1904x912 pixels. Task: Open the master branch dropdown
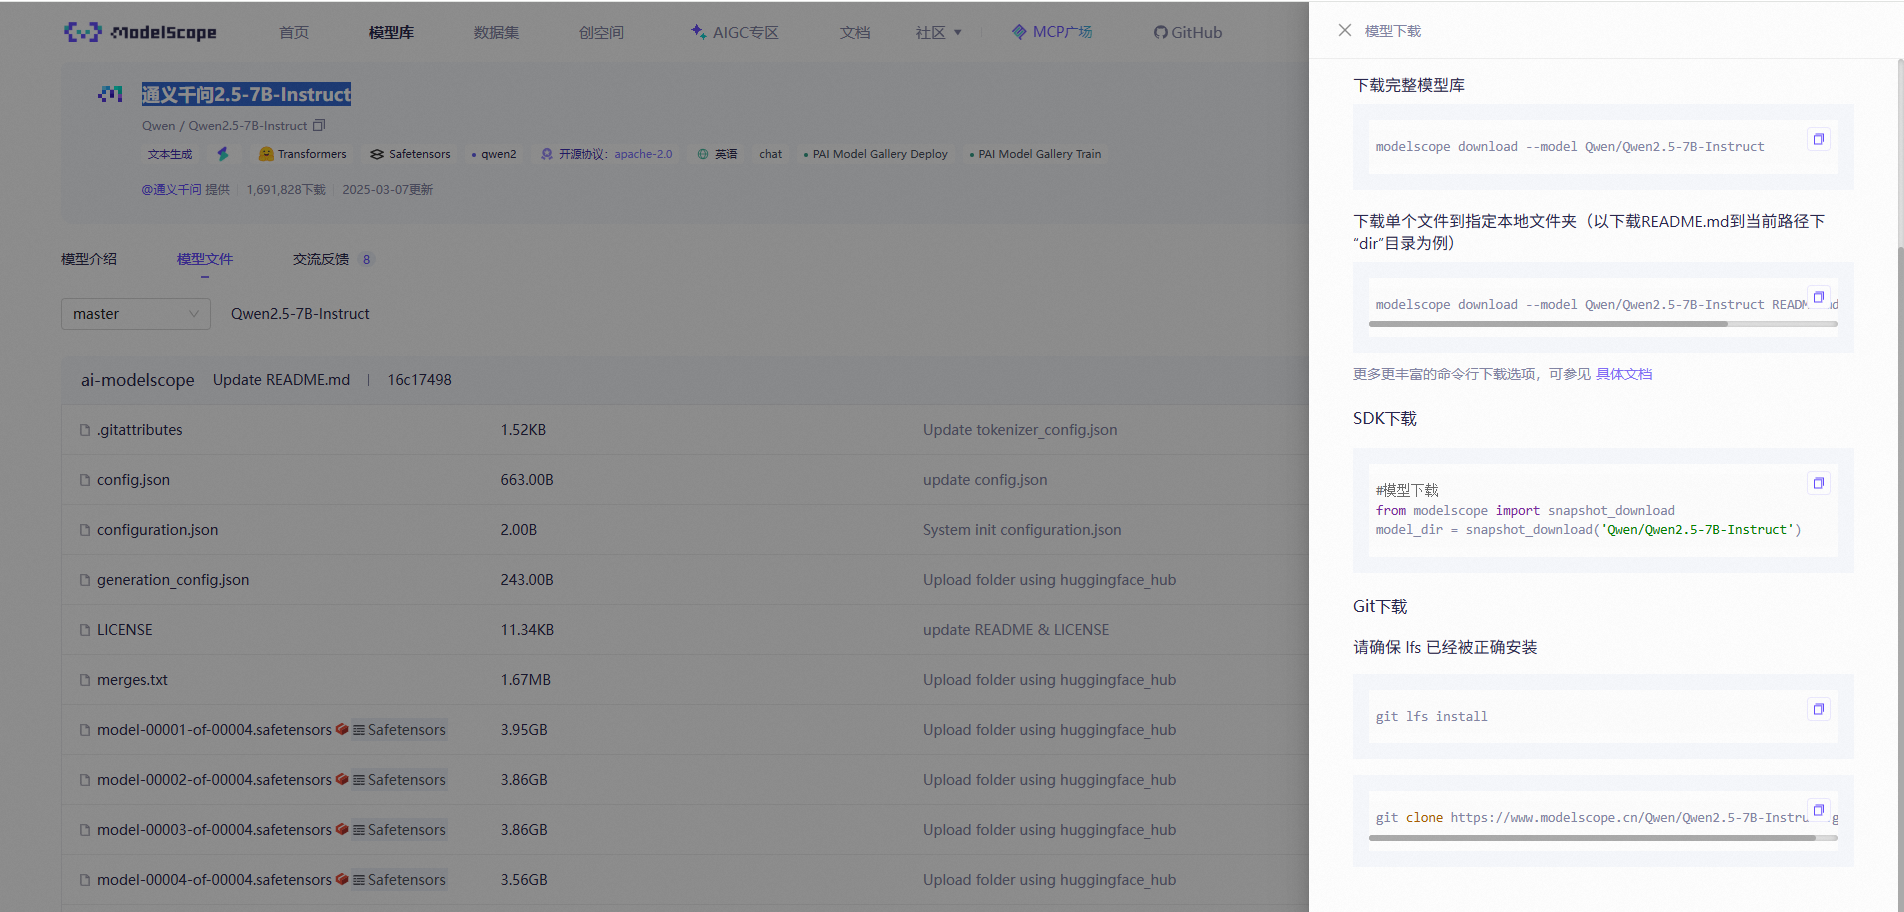136,314
